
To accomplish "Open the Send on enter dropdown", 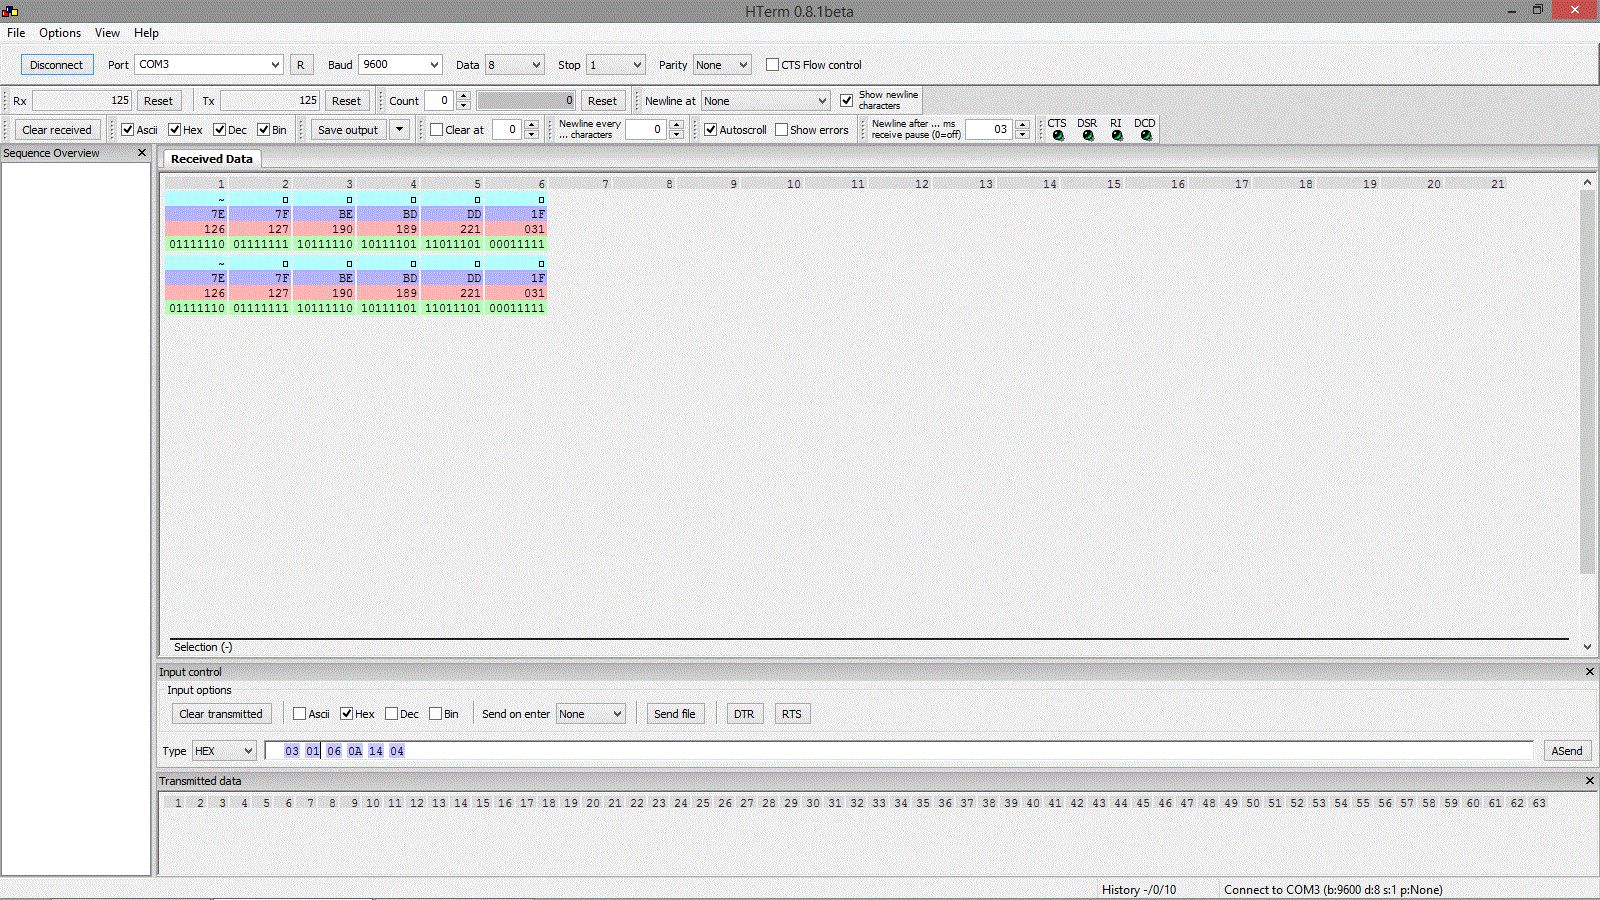I will coord(590,714).
